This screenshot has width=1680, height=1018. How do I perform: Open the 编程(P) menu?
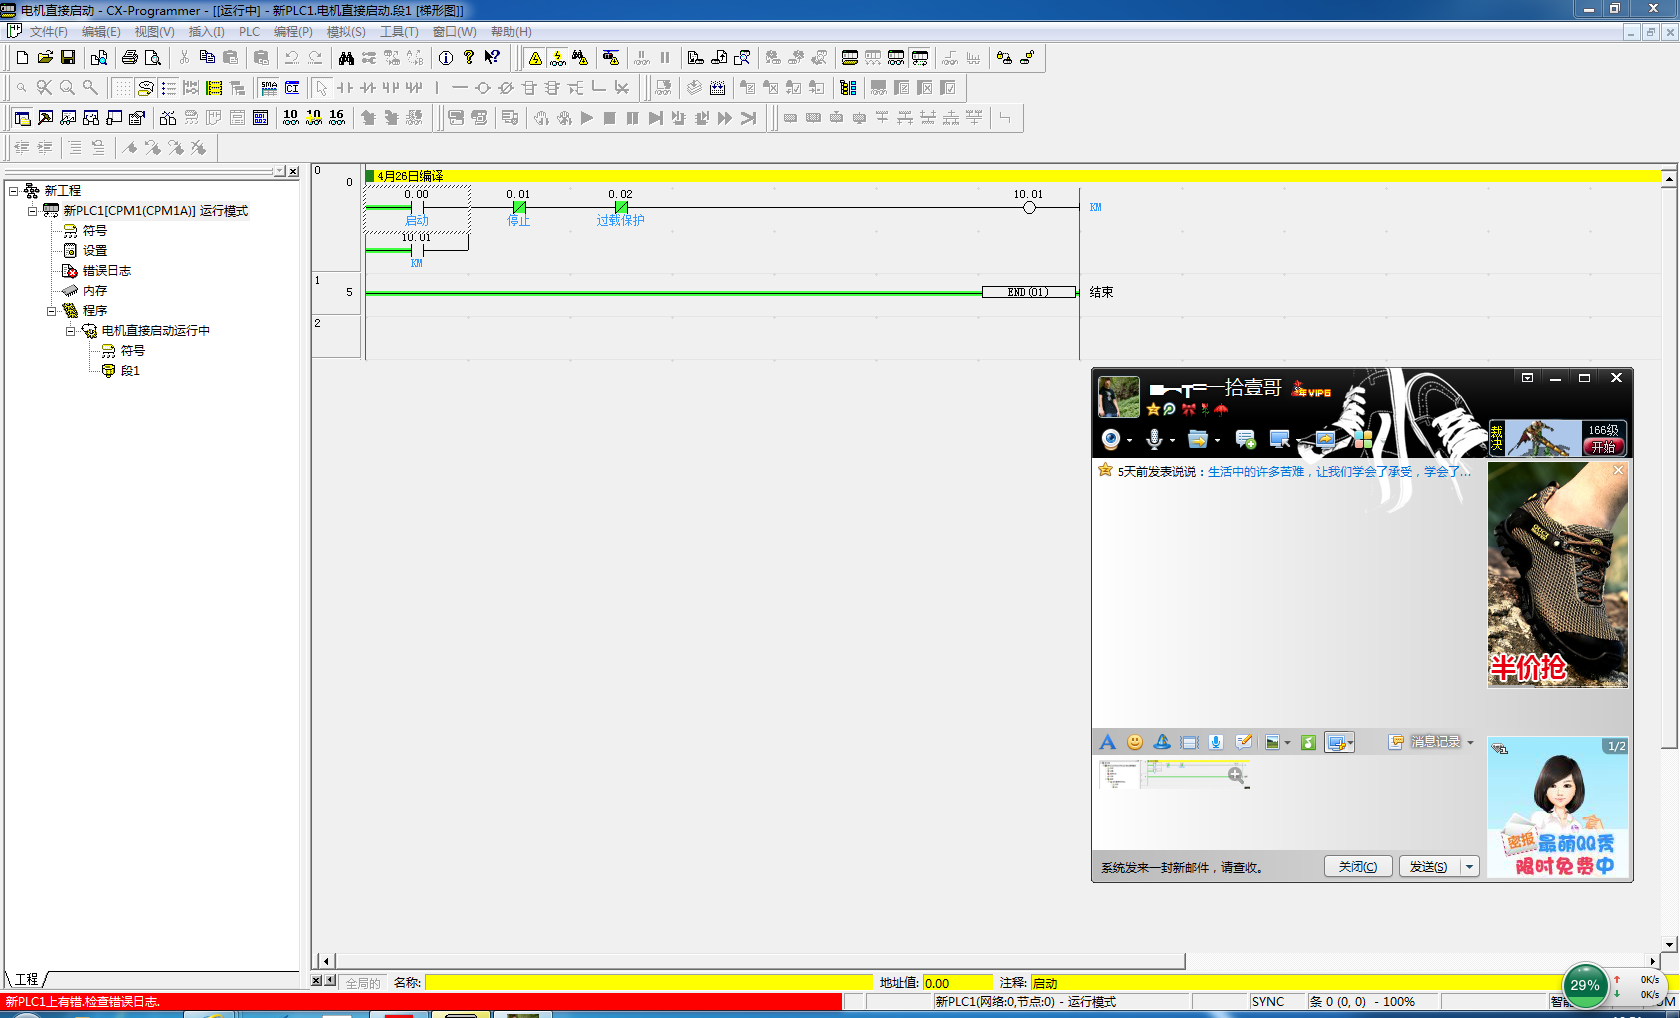tap(292, 32)
